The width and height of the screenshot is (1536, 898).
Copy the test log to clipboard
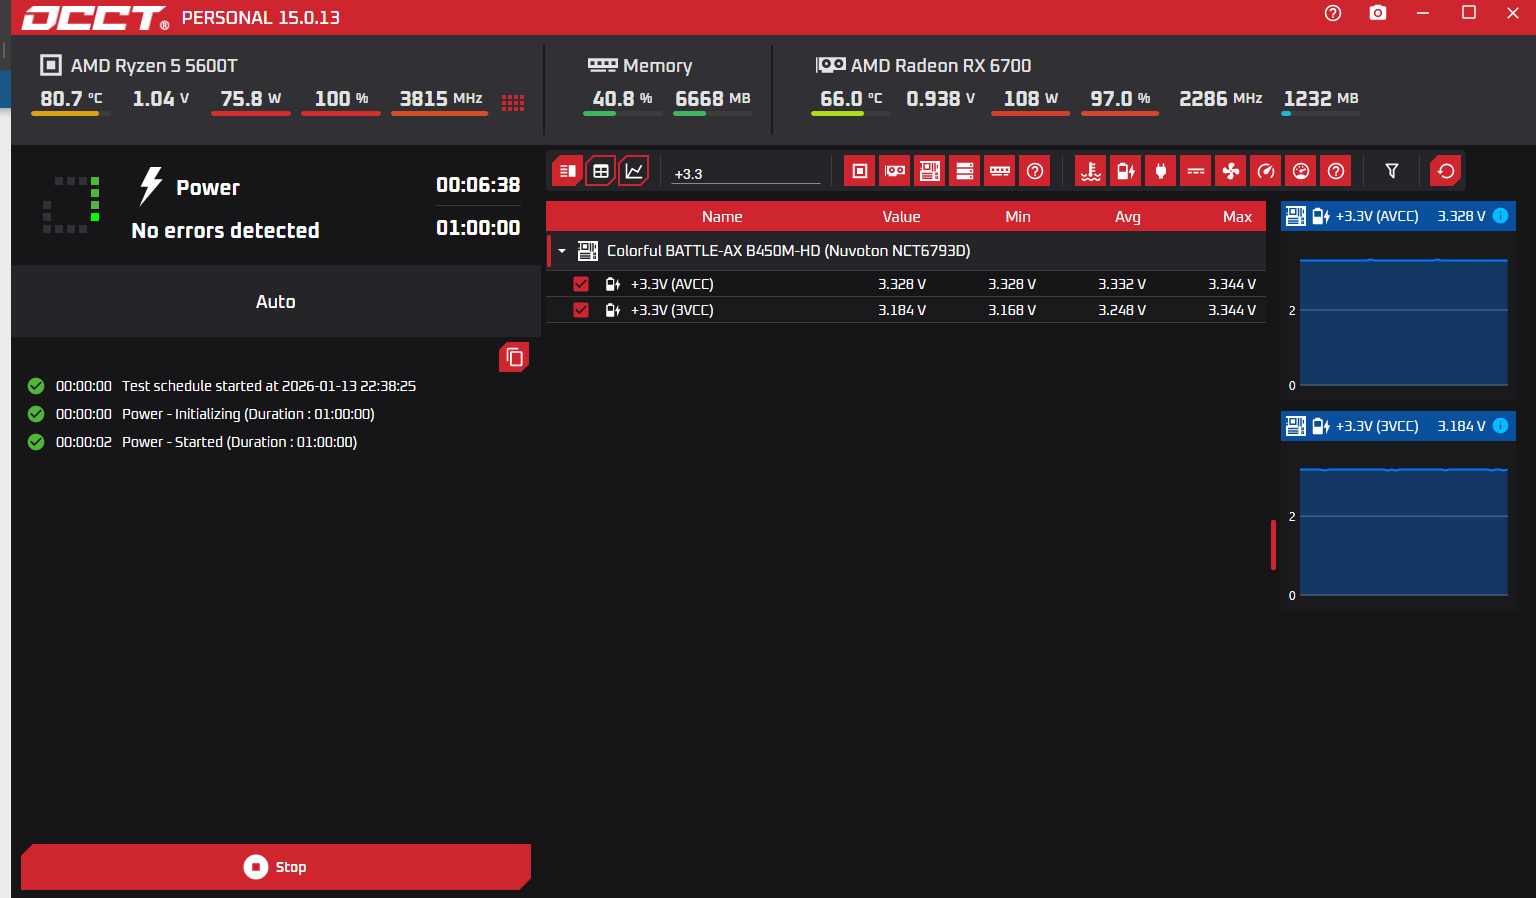514,357
